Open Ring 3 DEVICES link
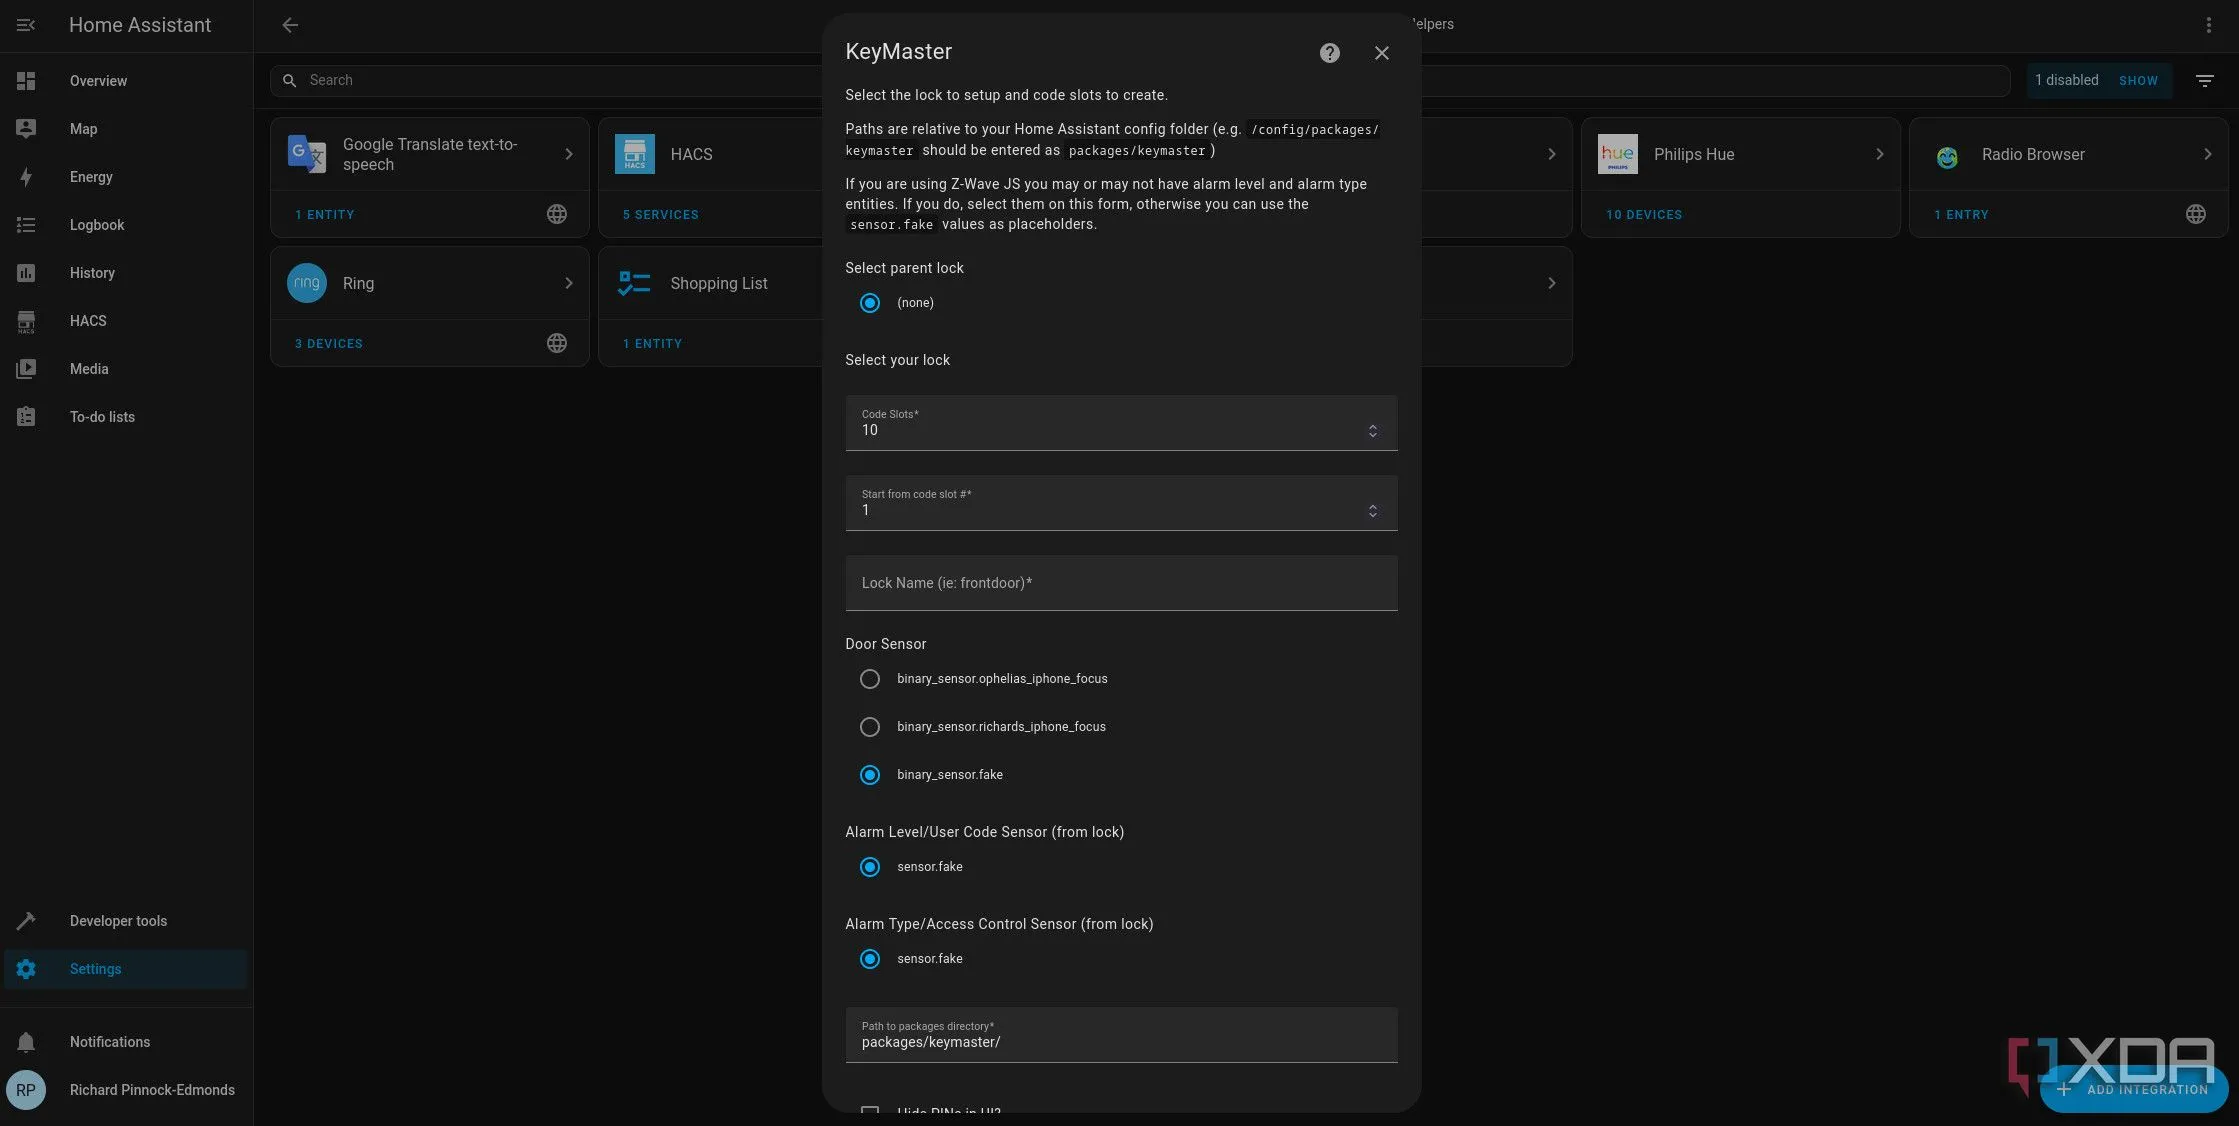Screen dimensions: 2239x1126 coord(329,344)
